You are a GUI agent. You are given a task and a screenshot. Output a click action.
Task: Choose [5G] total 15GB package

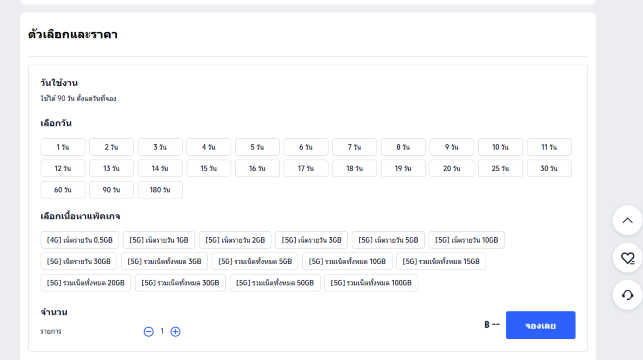[441, 261]
